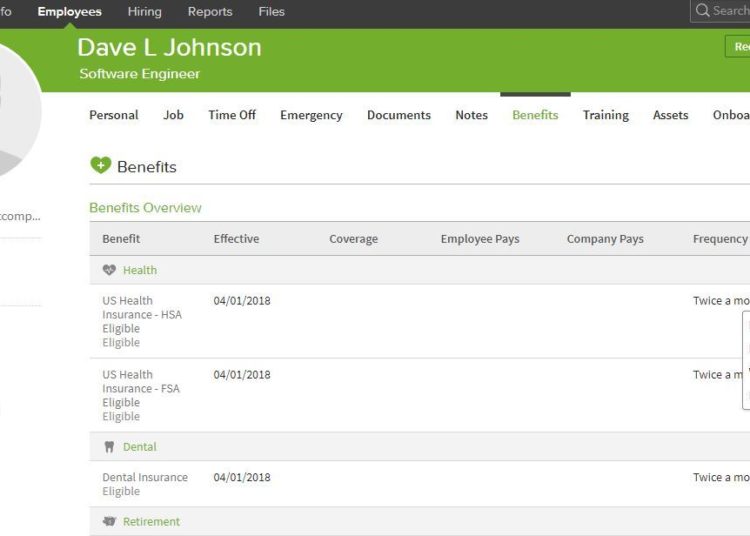Open the Assets tab
The height and width of the screenshot is (536, 750).
(x=670, y=115)
